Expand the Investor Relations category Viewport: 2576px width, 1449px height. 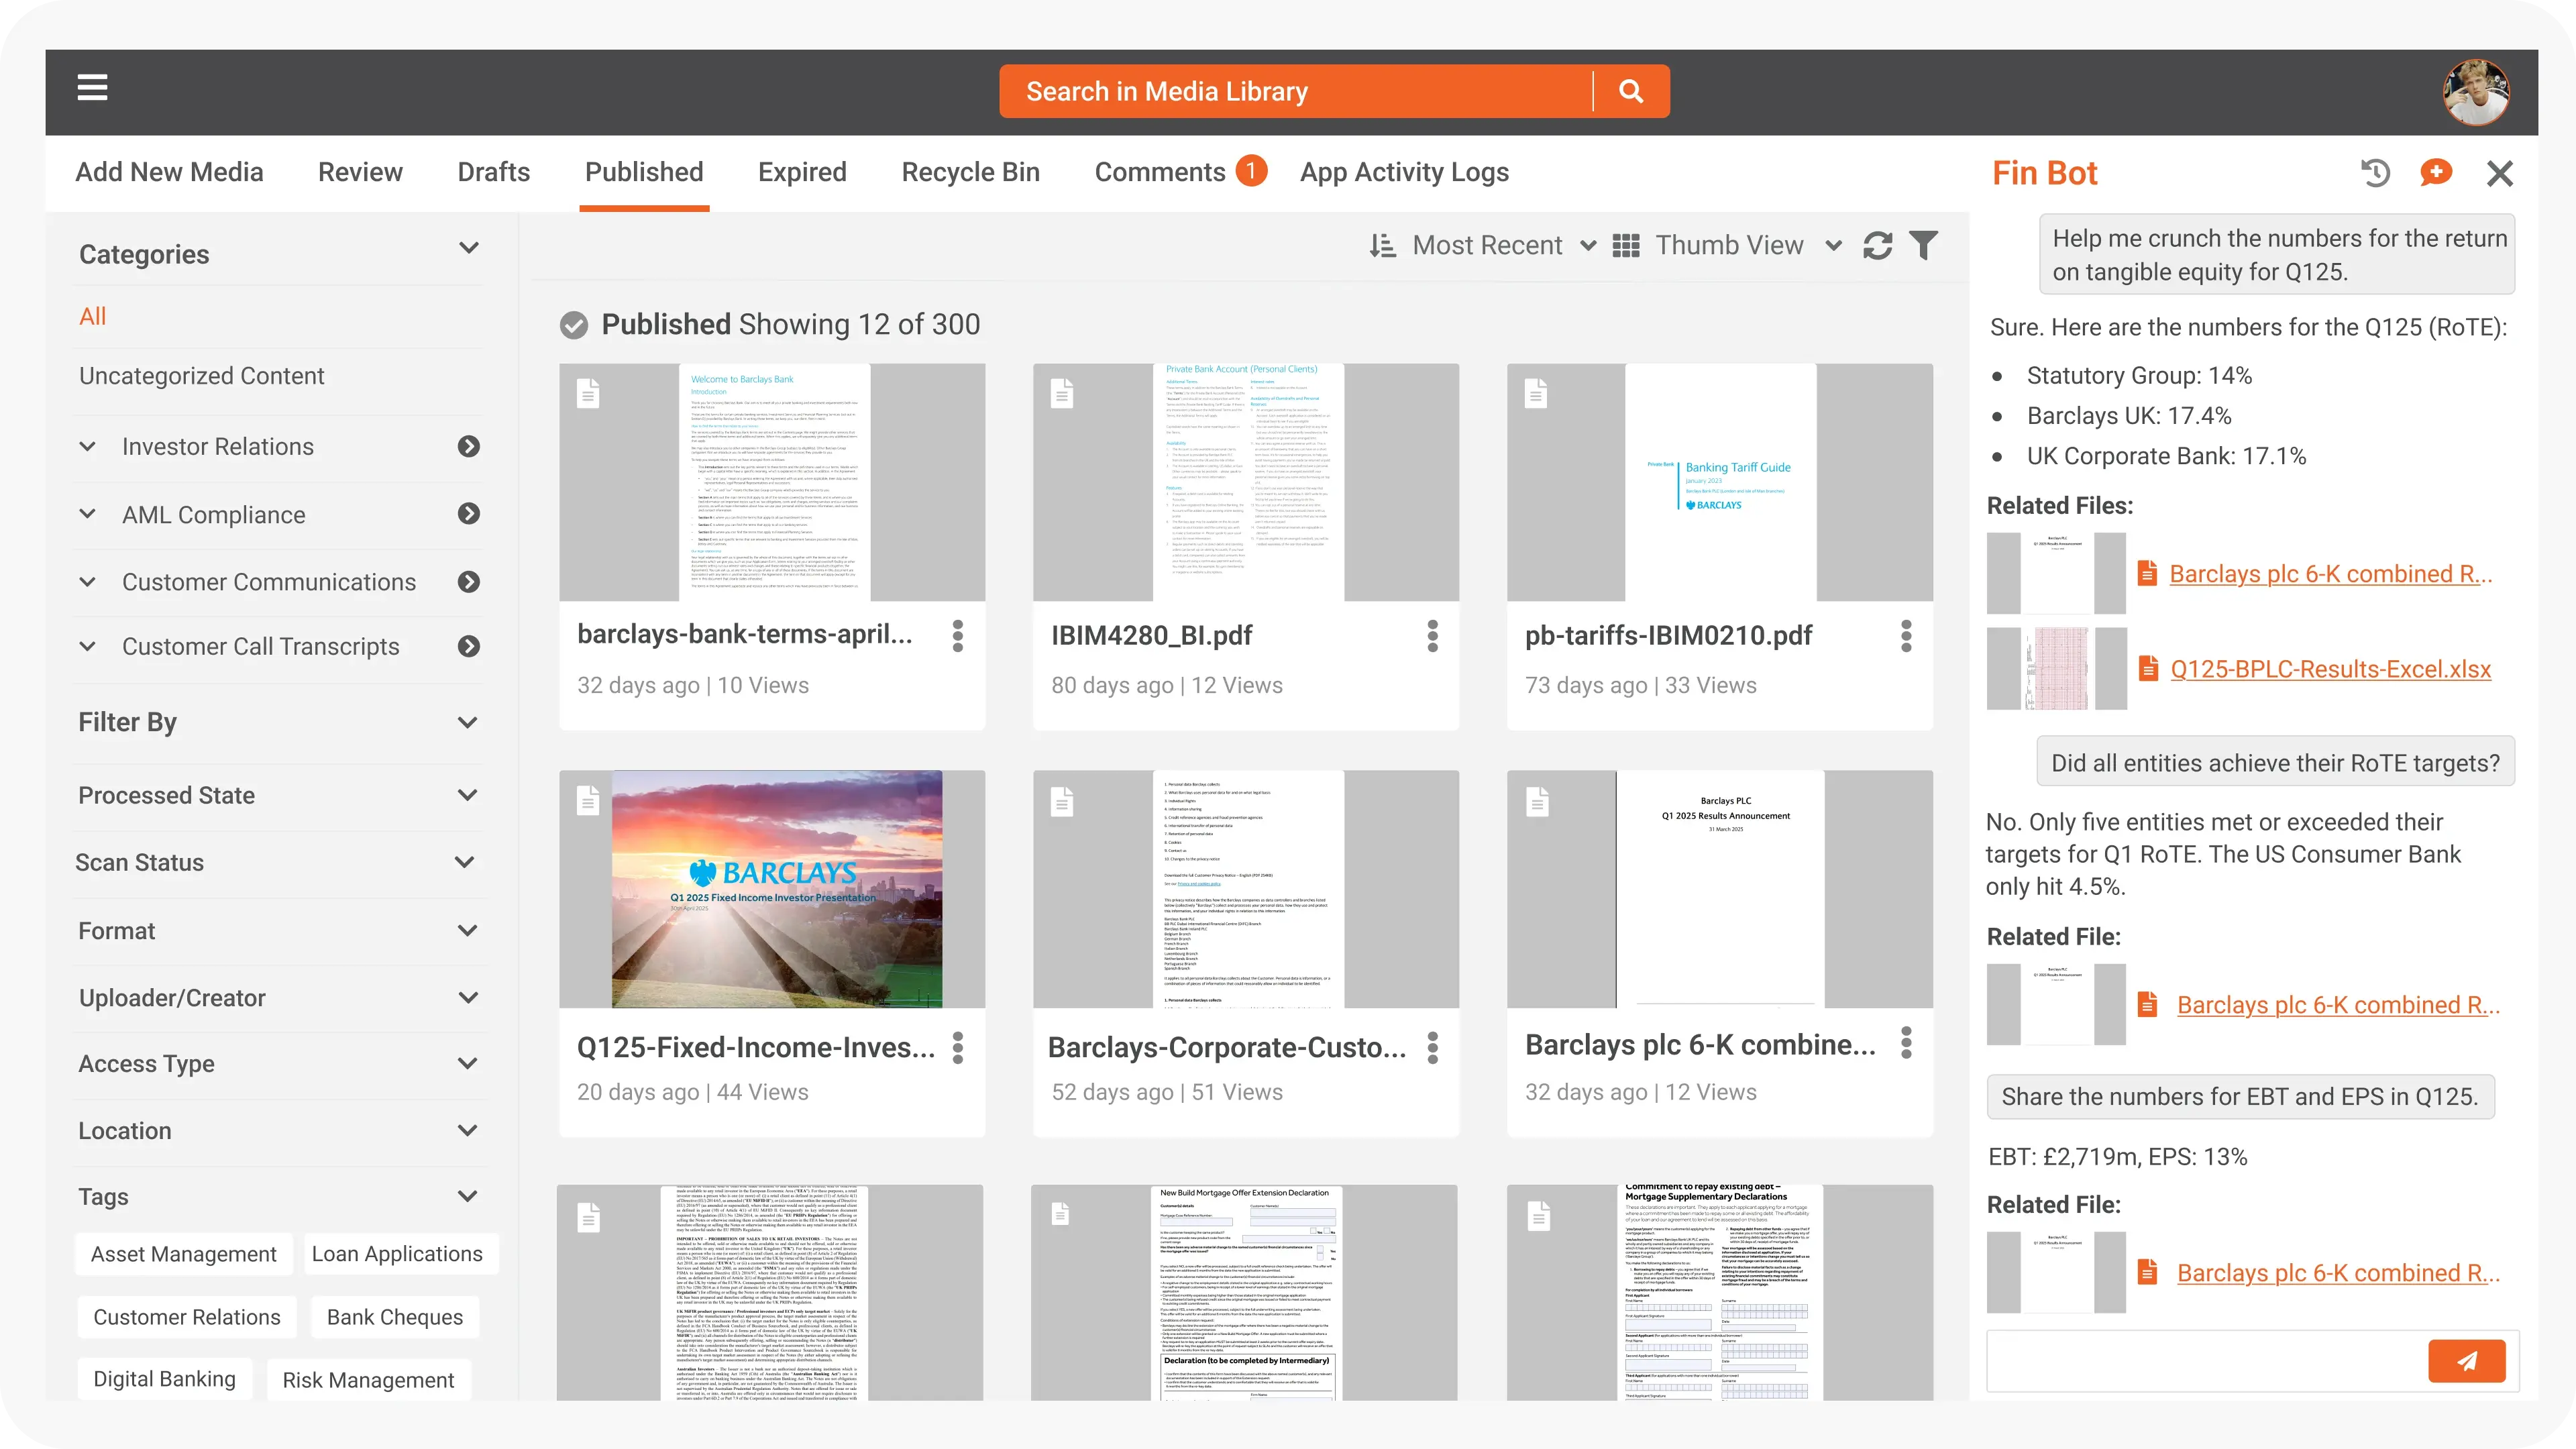88,447
